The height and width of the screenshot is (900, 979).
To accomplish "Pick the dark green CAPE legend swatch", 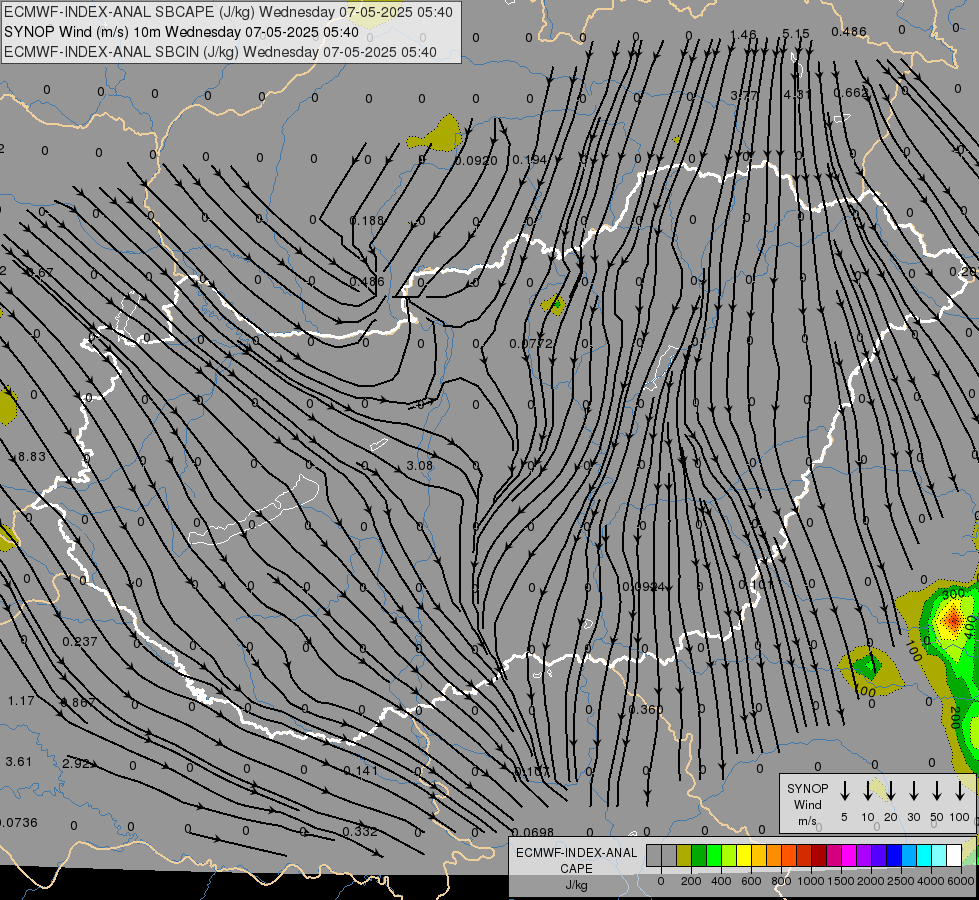I will pyautogui.click(x=699, y=855).
